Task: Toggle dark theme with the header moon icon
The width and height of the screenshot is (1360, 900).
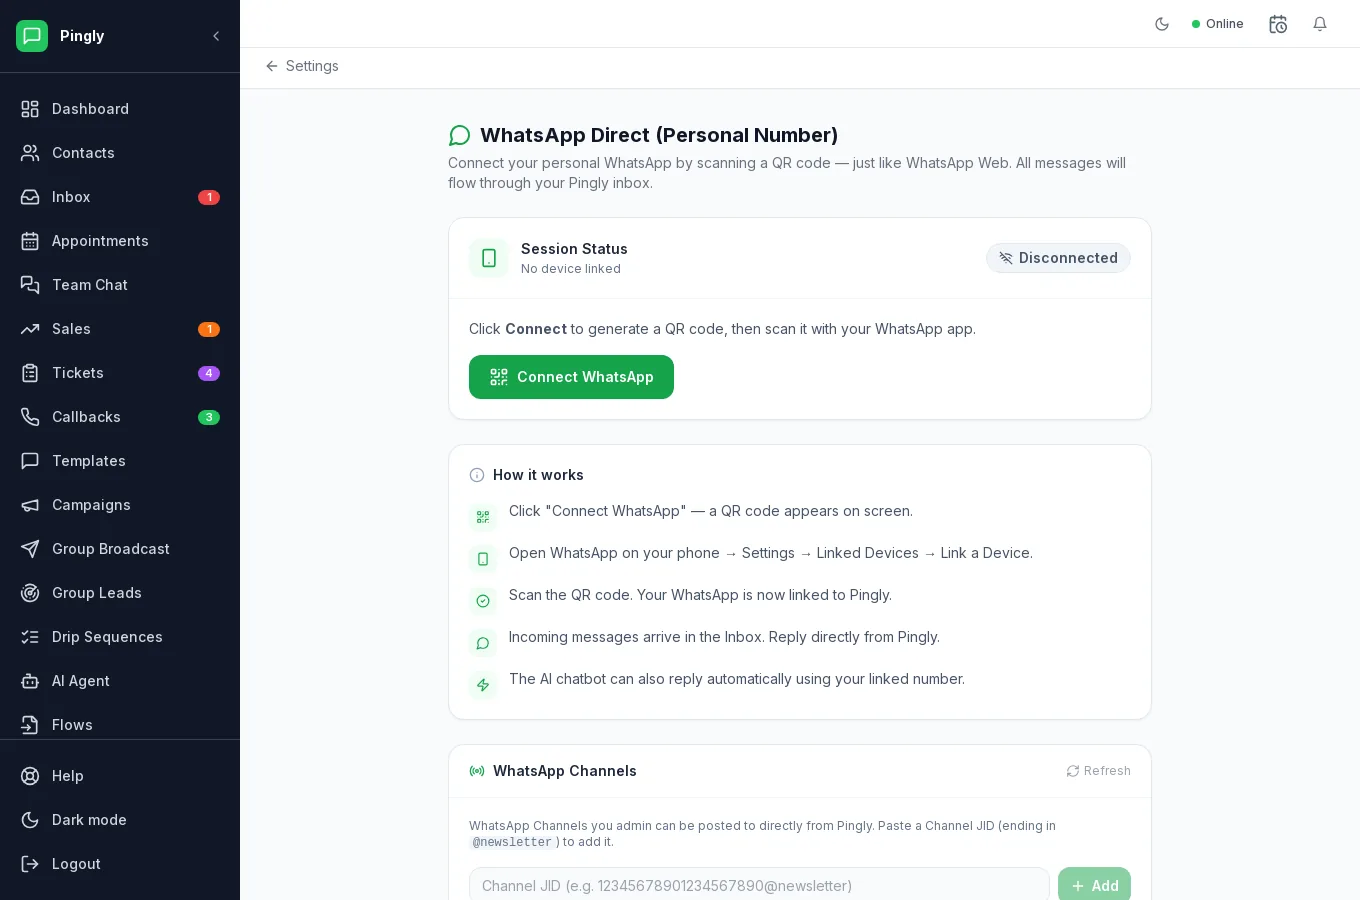Action: (x=1162, y=24)
